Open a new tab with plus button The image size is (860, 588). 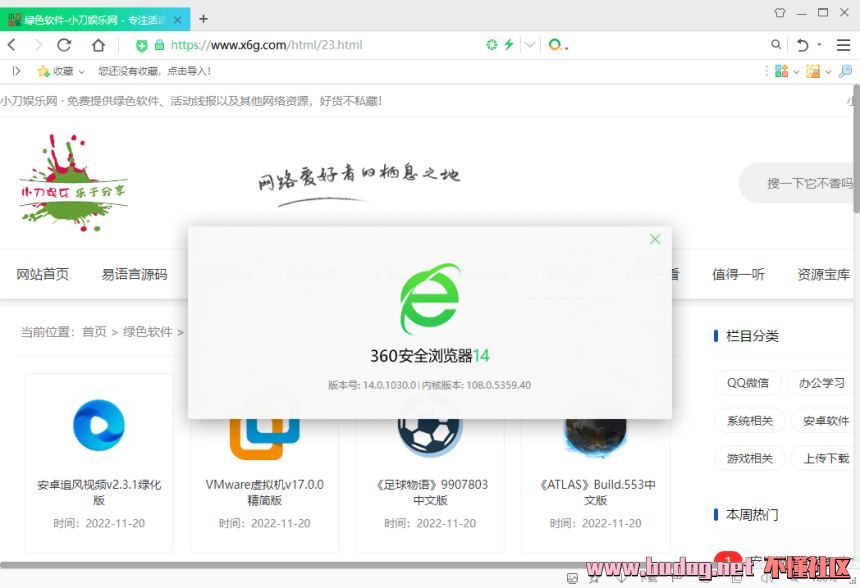204,18
